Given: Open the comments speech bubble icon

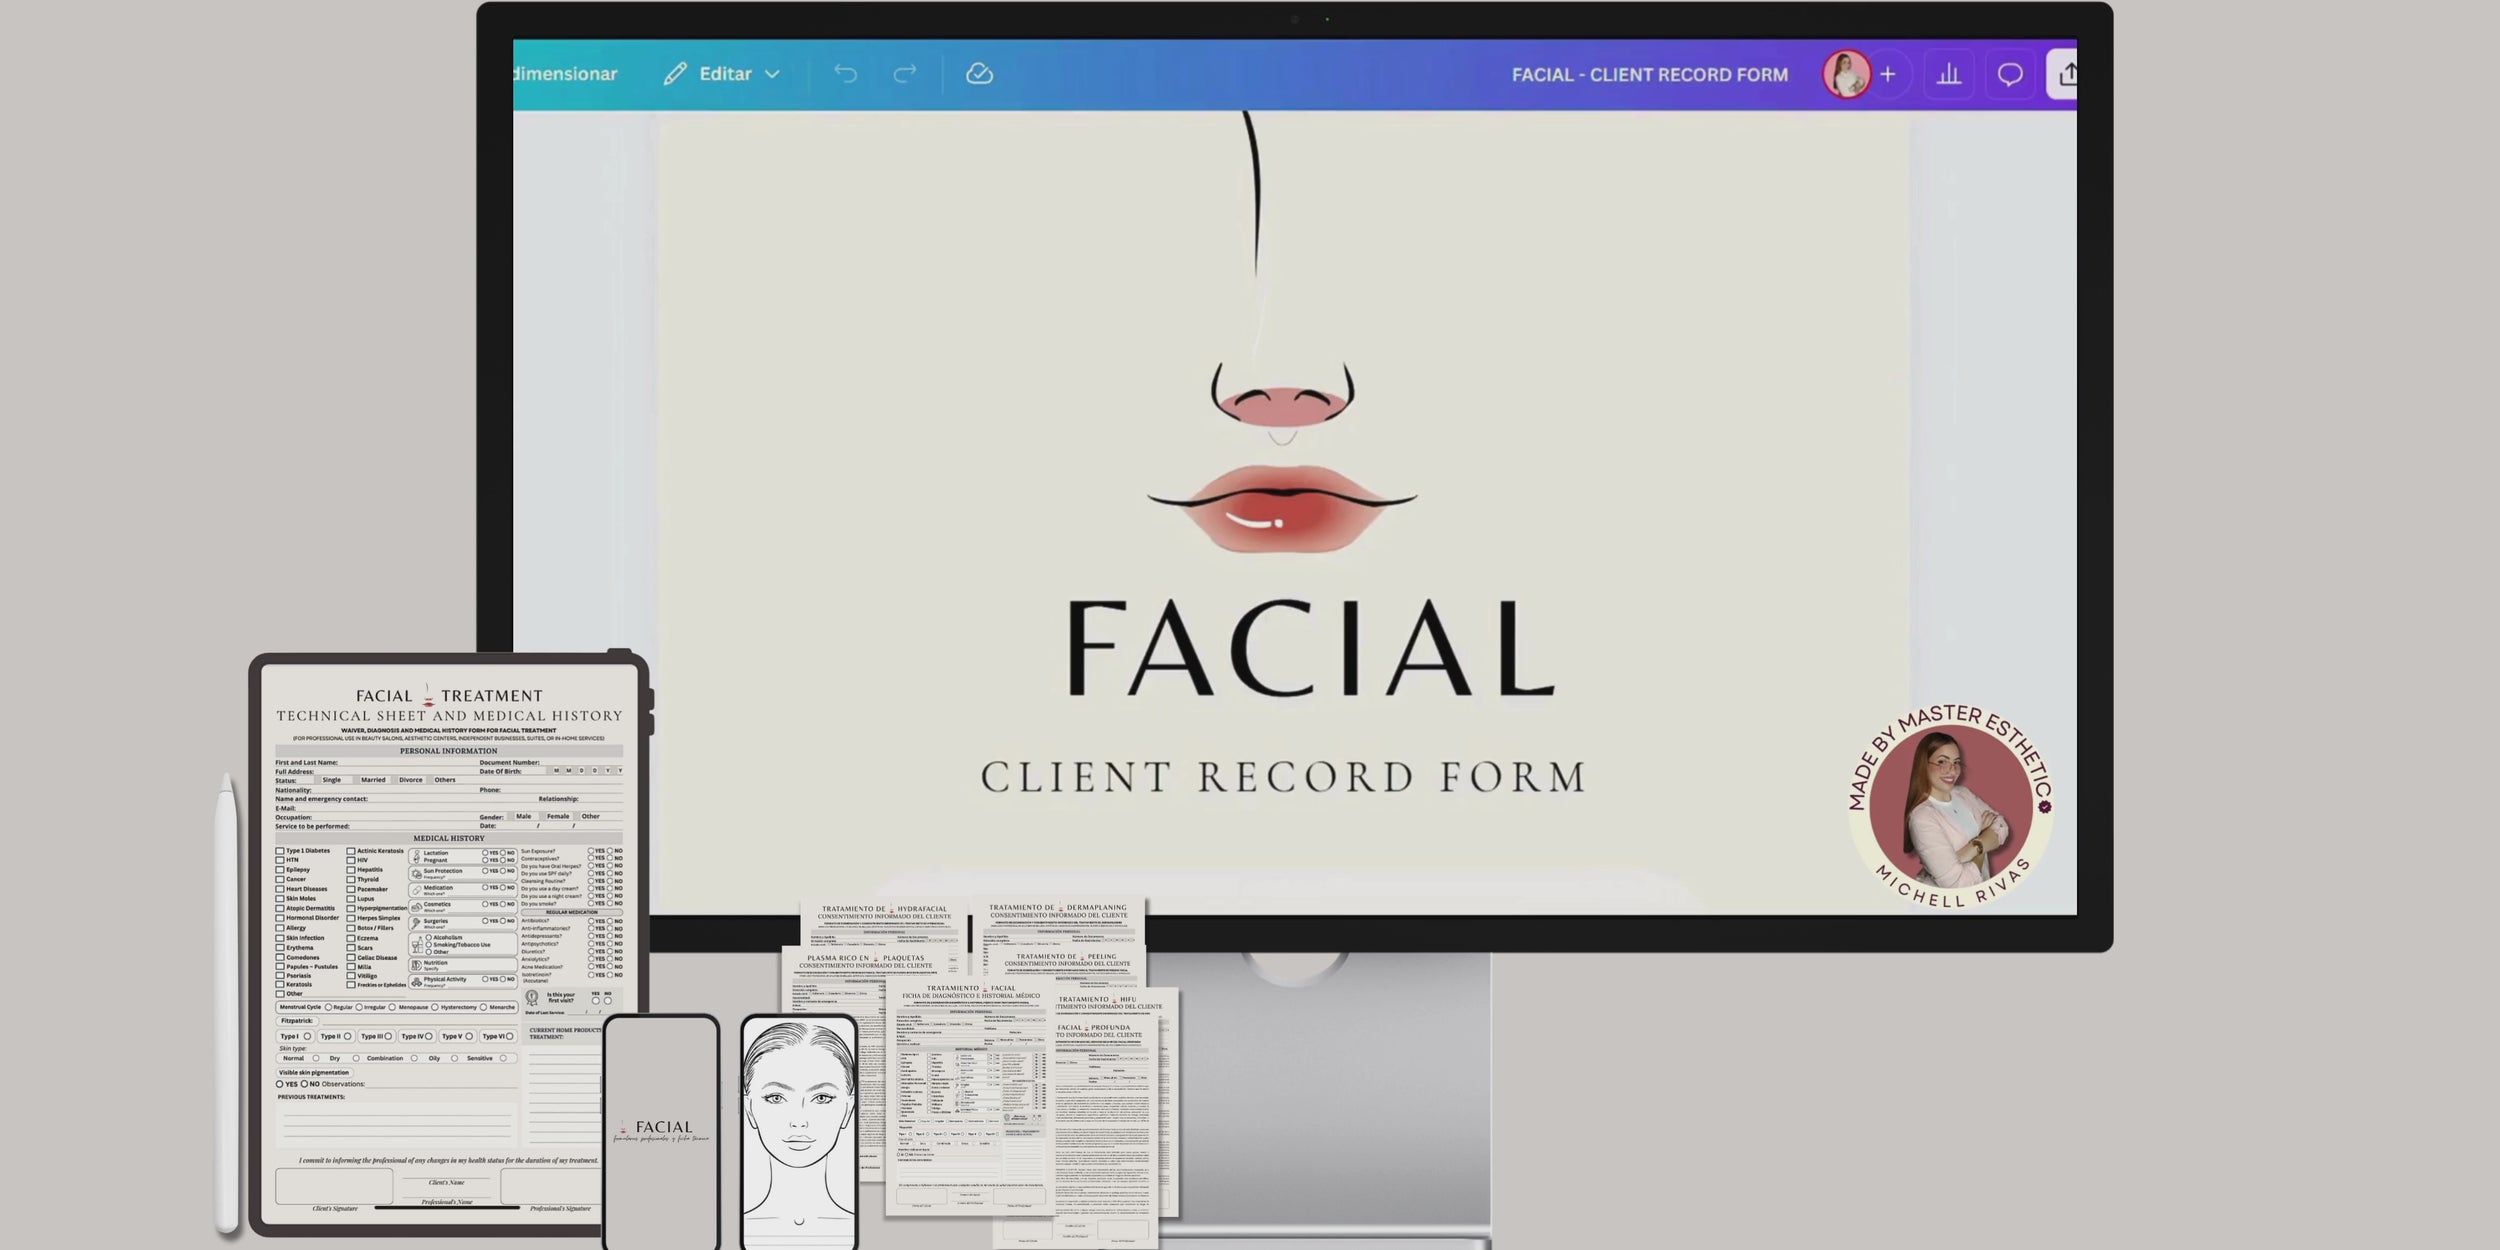Looking at the screenshot, I should (x=2009, y=75).
